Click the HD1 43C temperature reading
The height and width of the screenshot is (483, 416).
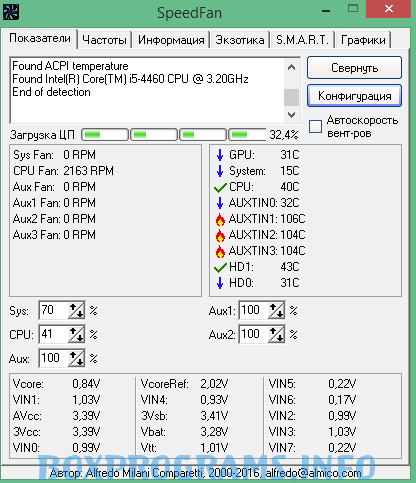tap(264, 267)
